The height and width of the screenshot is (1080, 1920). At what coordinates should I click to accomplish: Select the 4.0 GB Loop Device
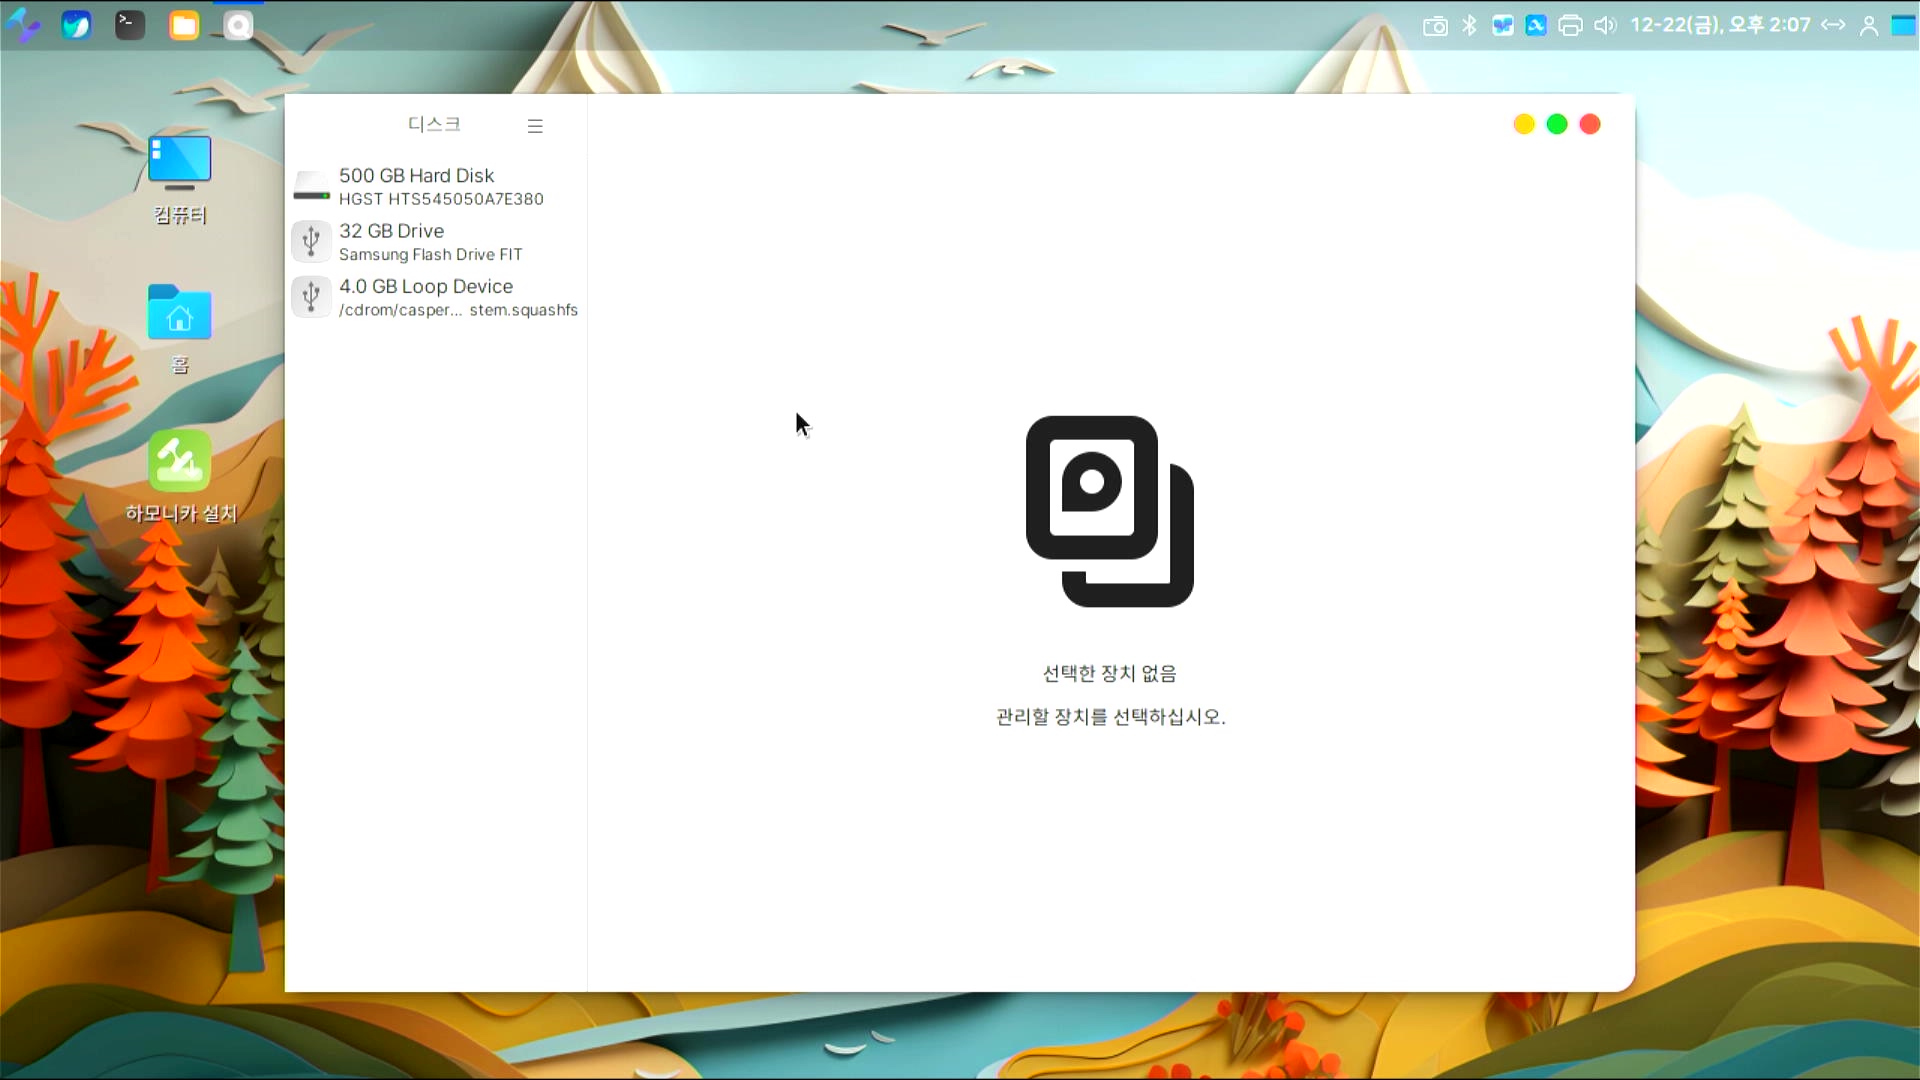436,297
